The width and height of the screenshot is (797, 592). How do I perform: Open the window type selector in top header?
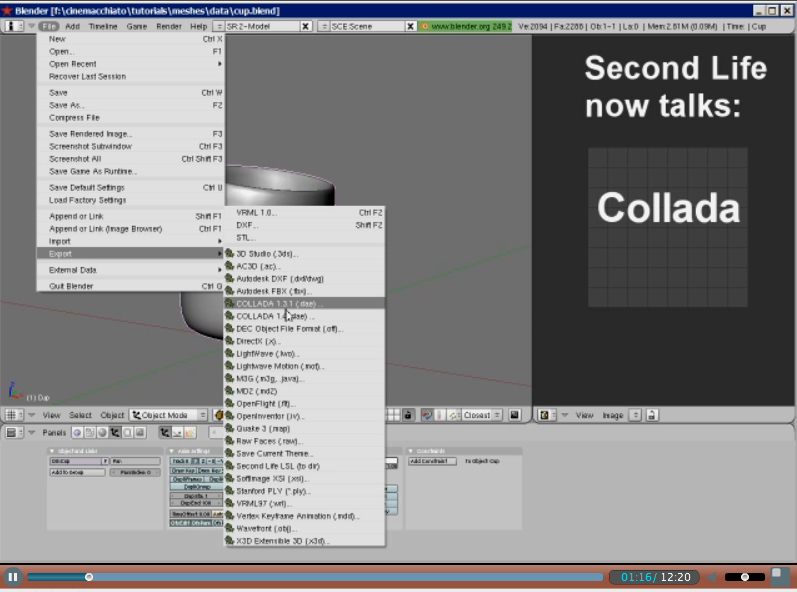tap(14, 26)
